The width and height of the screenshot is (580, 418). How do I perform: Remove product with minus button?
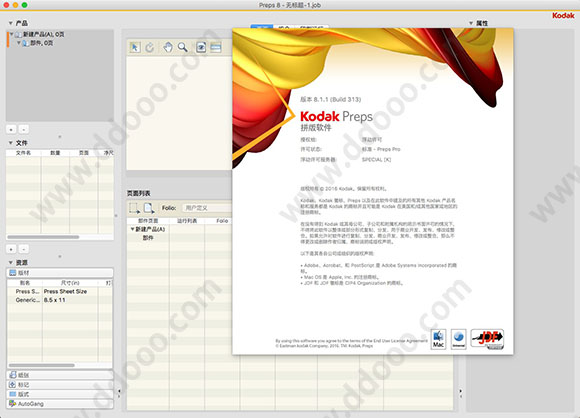(24, 129)
